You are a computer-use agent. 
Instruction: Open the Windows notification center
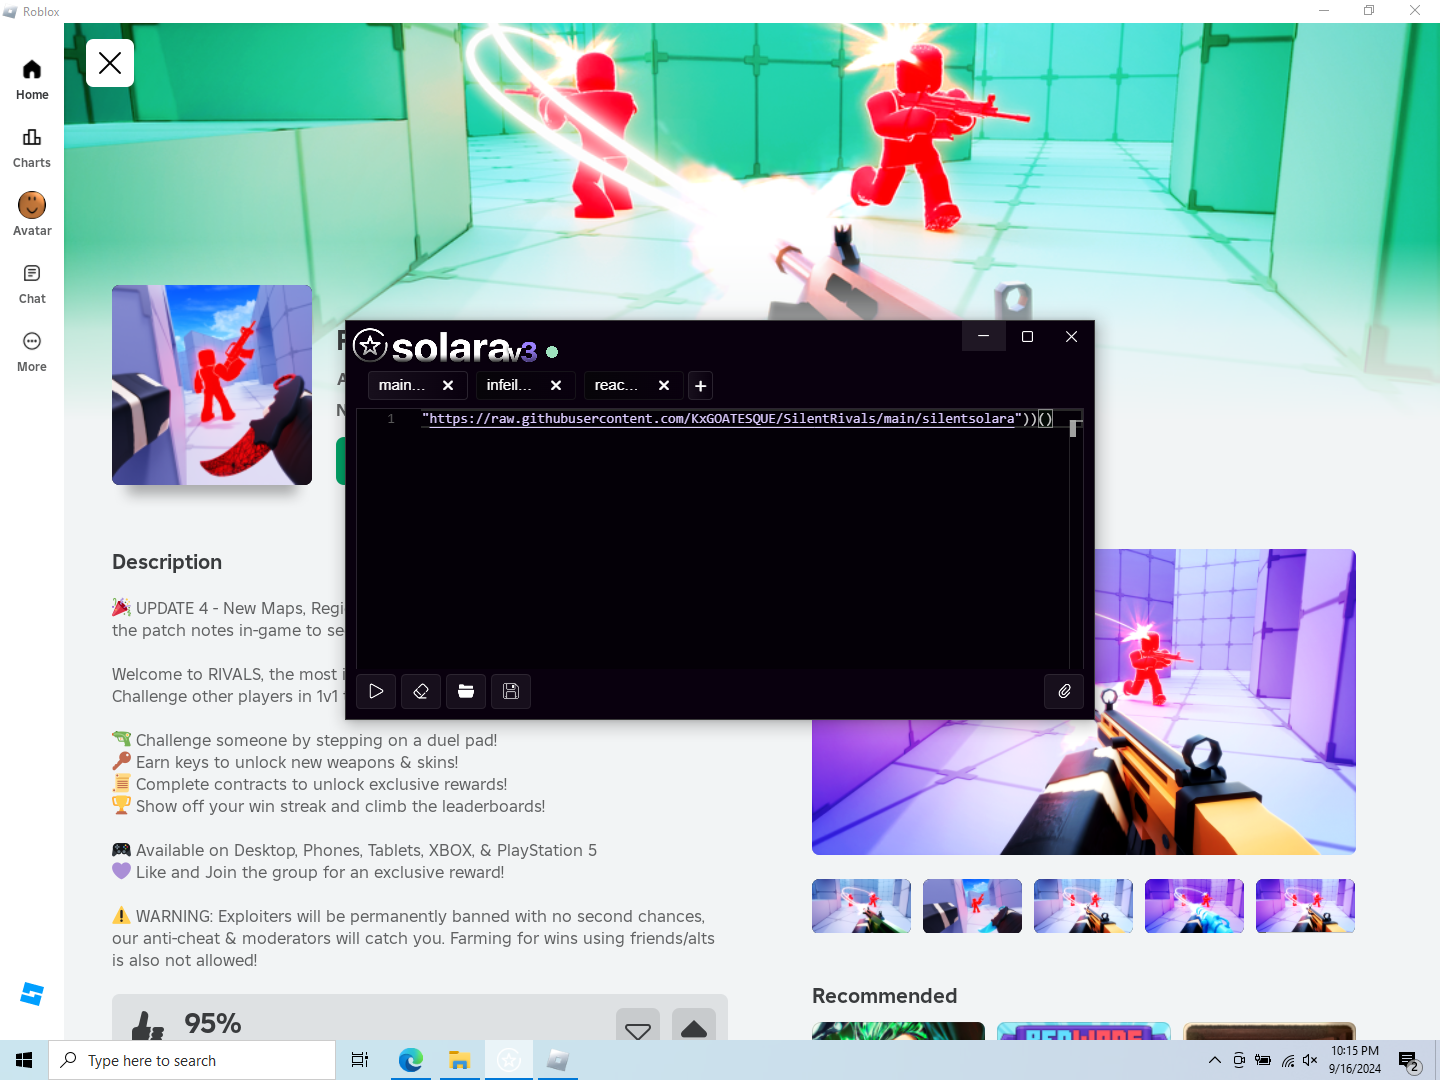1410,1060
